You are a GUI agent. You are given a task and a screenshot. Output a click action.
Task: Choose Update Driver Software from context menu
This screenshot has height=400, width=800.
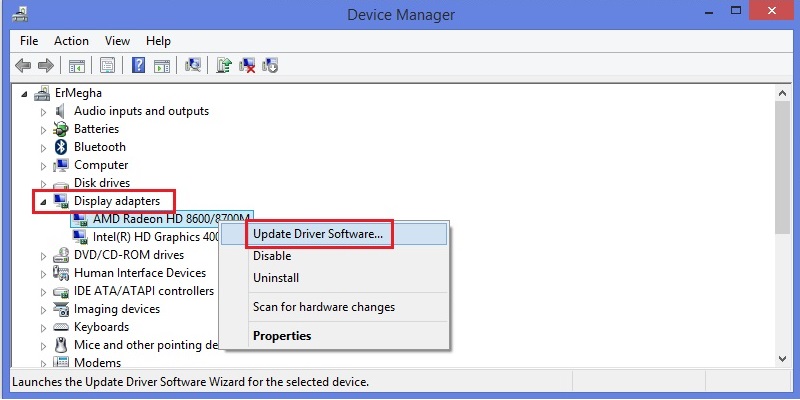[x=334, y=234]
